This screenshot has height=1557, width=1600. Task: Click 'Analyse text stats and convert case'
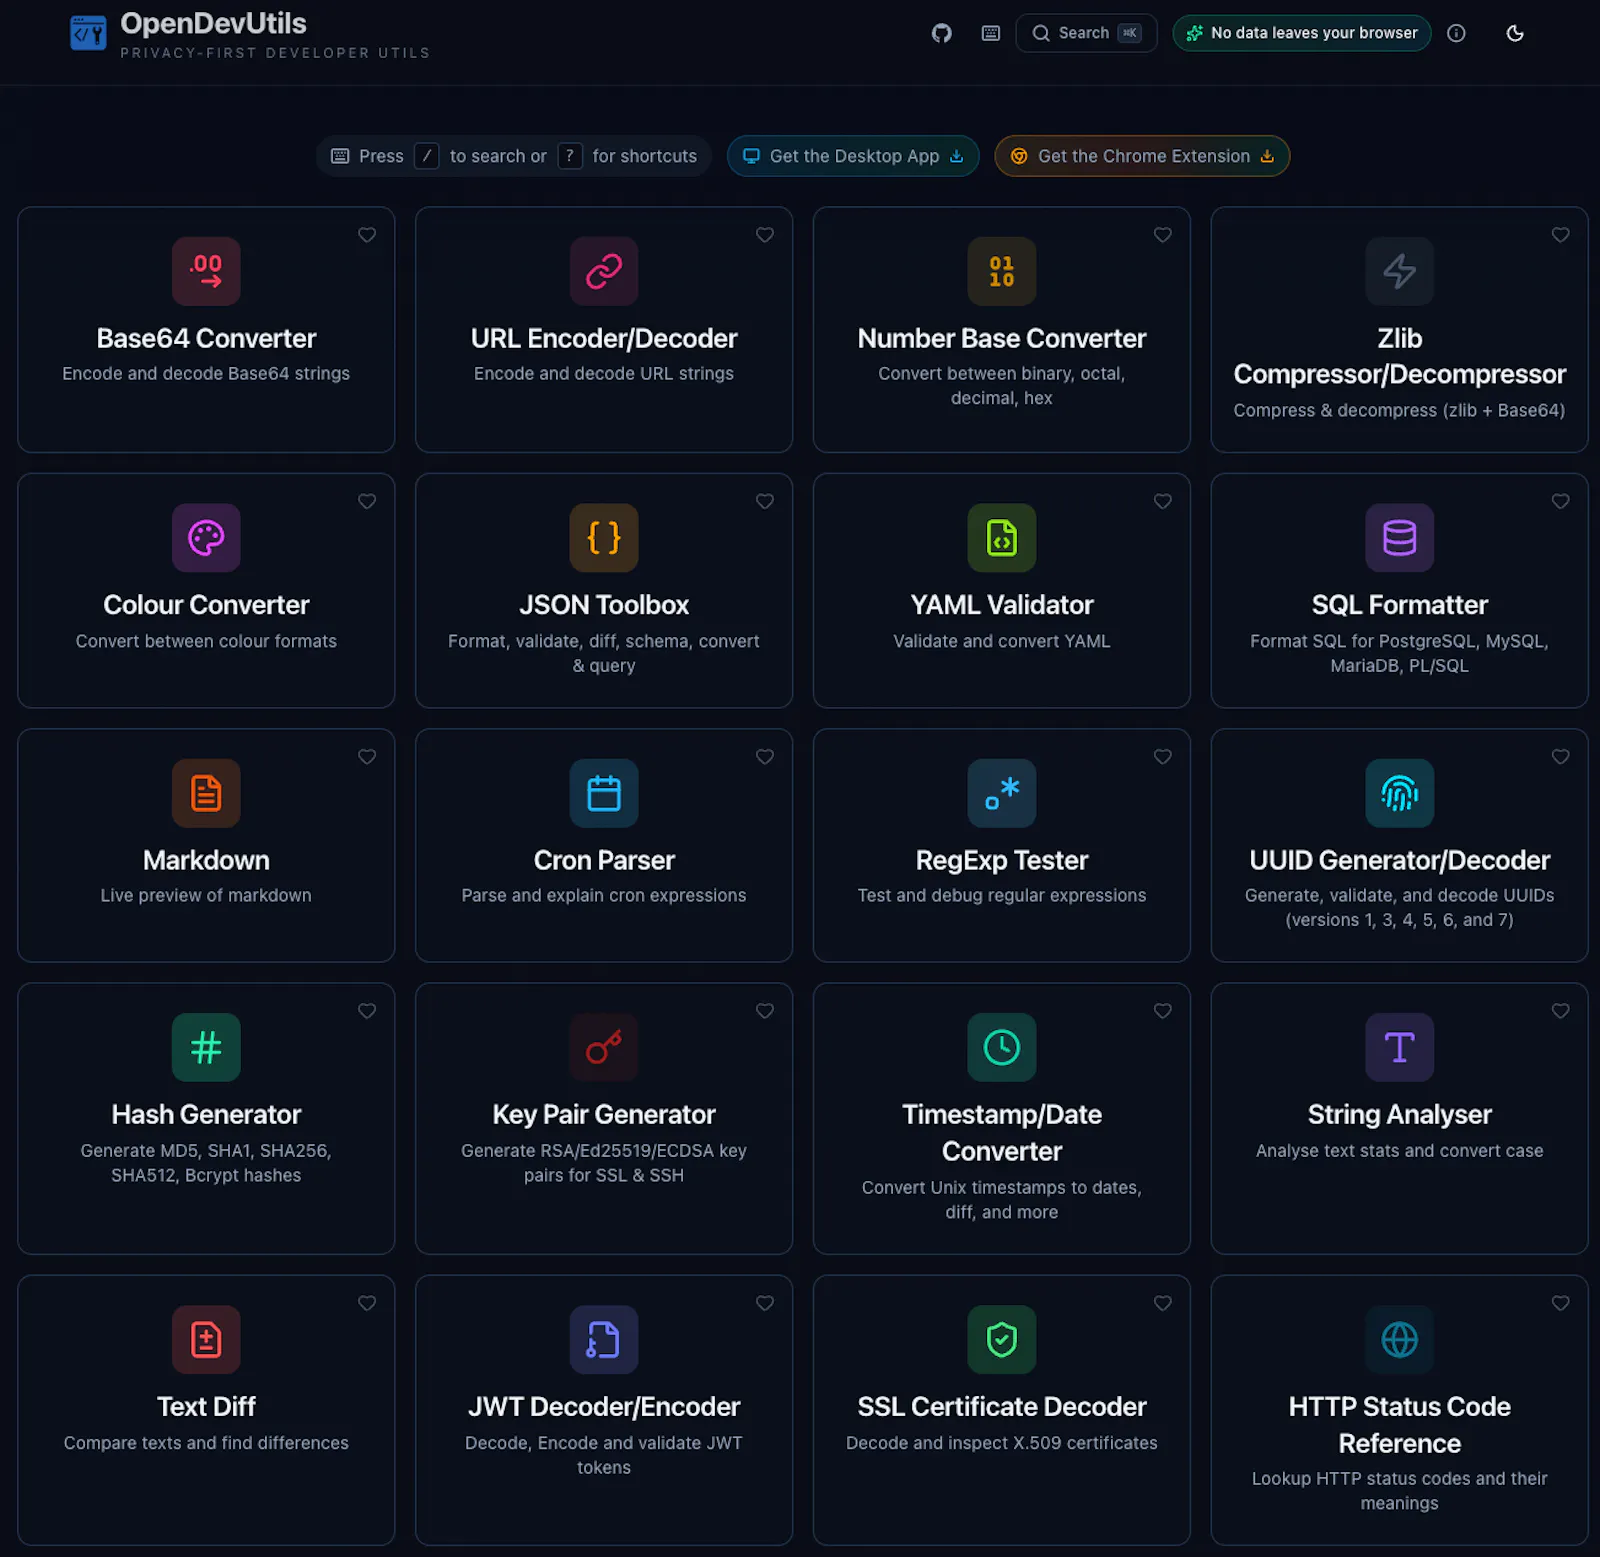click(1400, 1150)
